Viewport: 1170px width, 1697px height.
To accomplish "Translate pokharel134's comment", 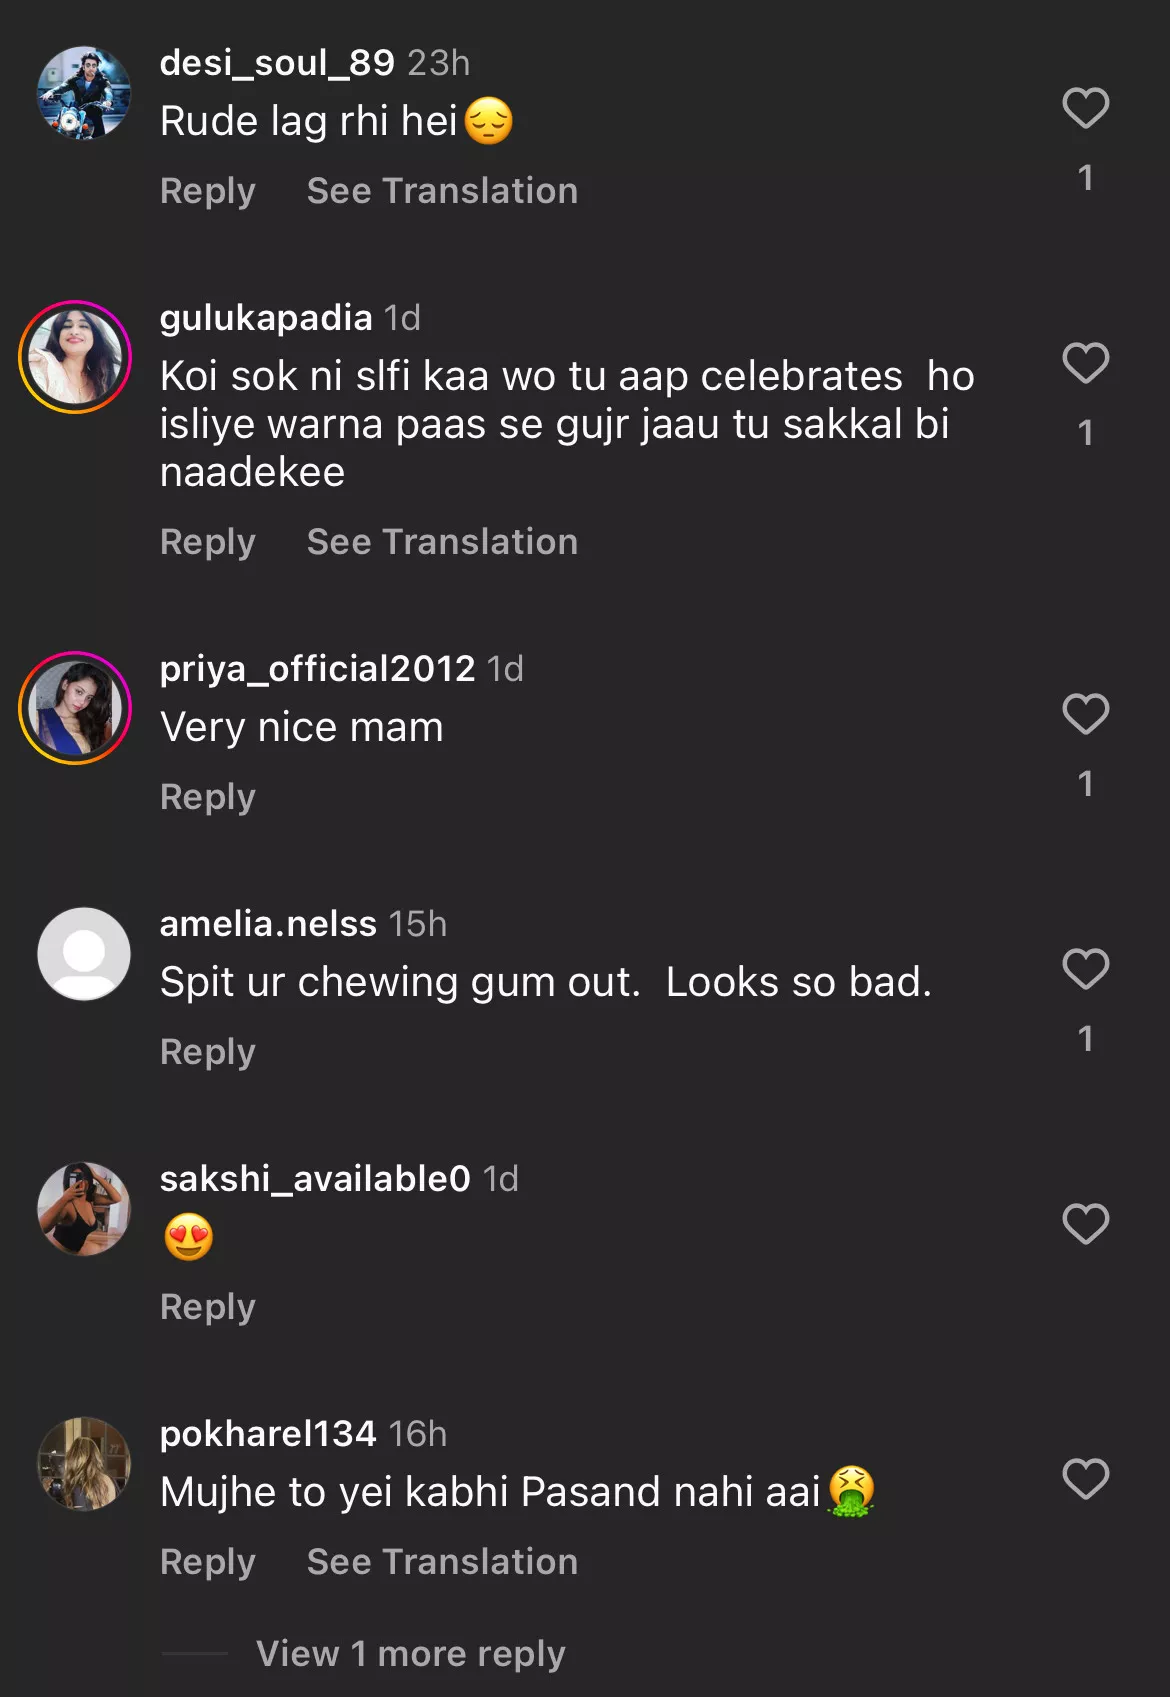I will (442, 1562).
